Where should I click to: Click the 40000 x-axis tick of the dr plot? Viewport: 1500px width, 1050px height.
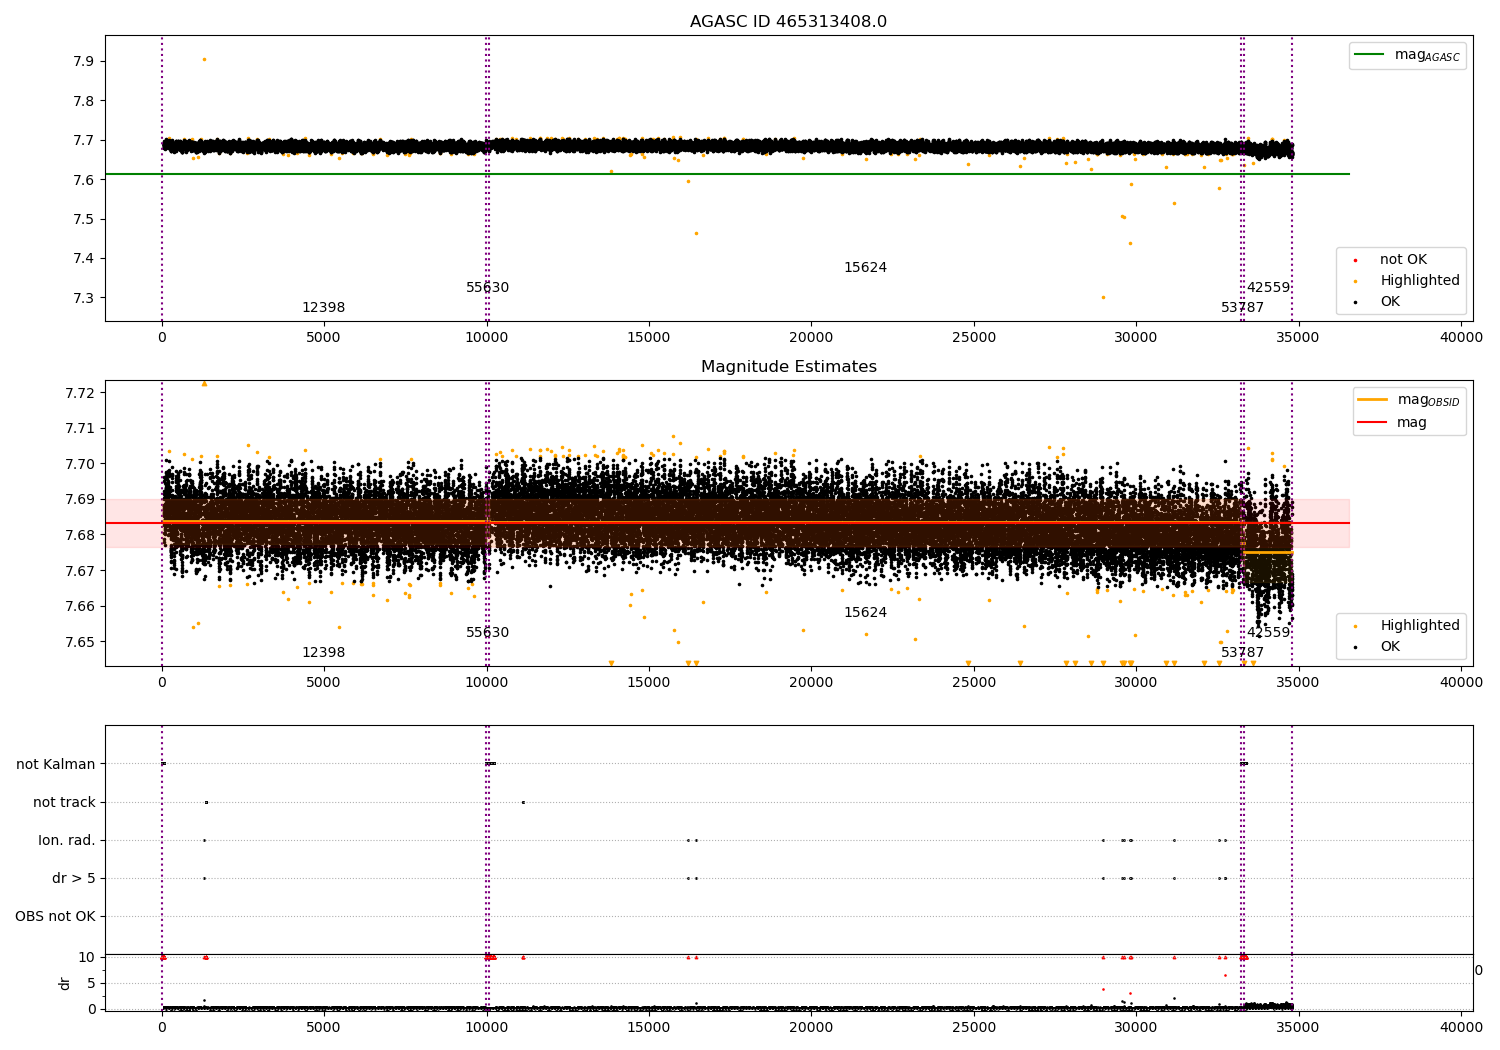tap(1461, 1027)
